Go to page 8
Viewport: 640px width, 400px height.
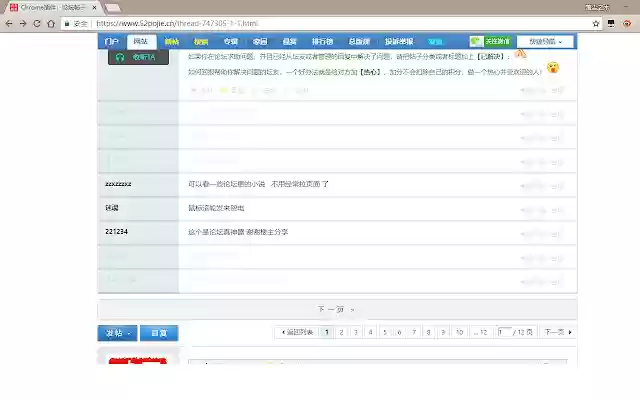click(428, 332)
